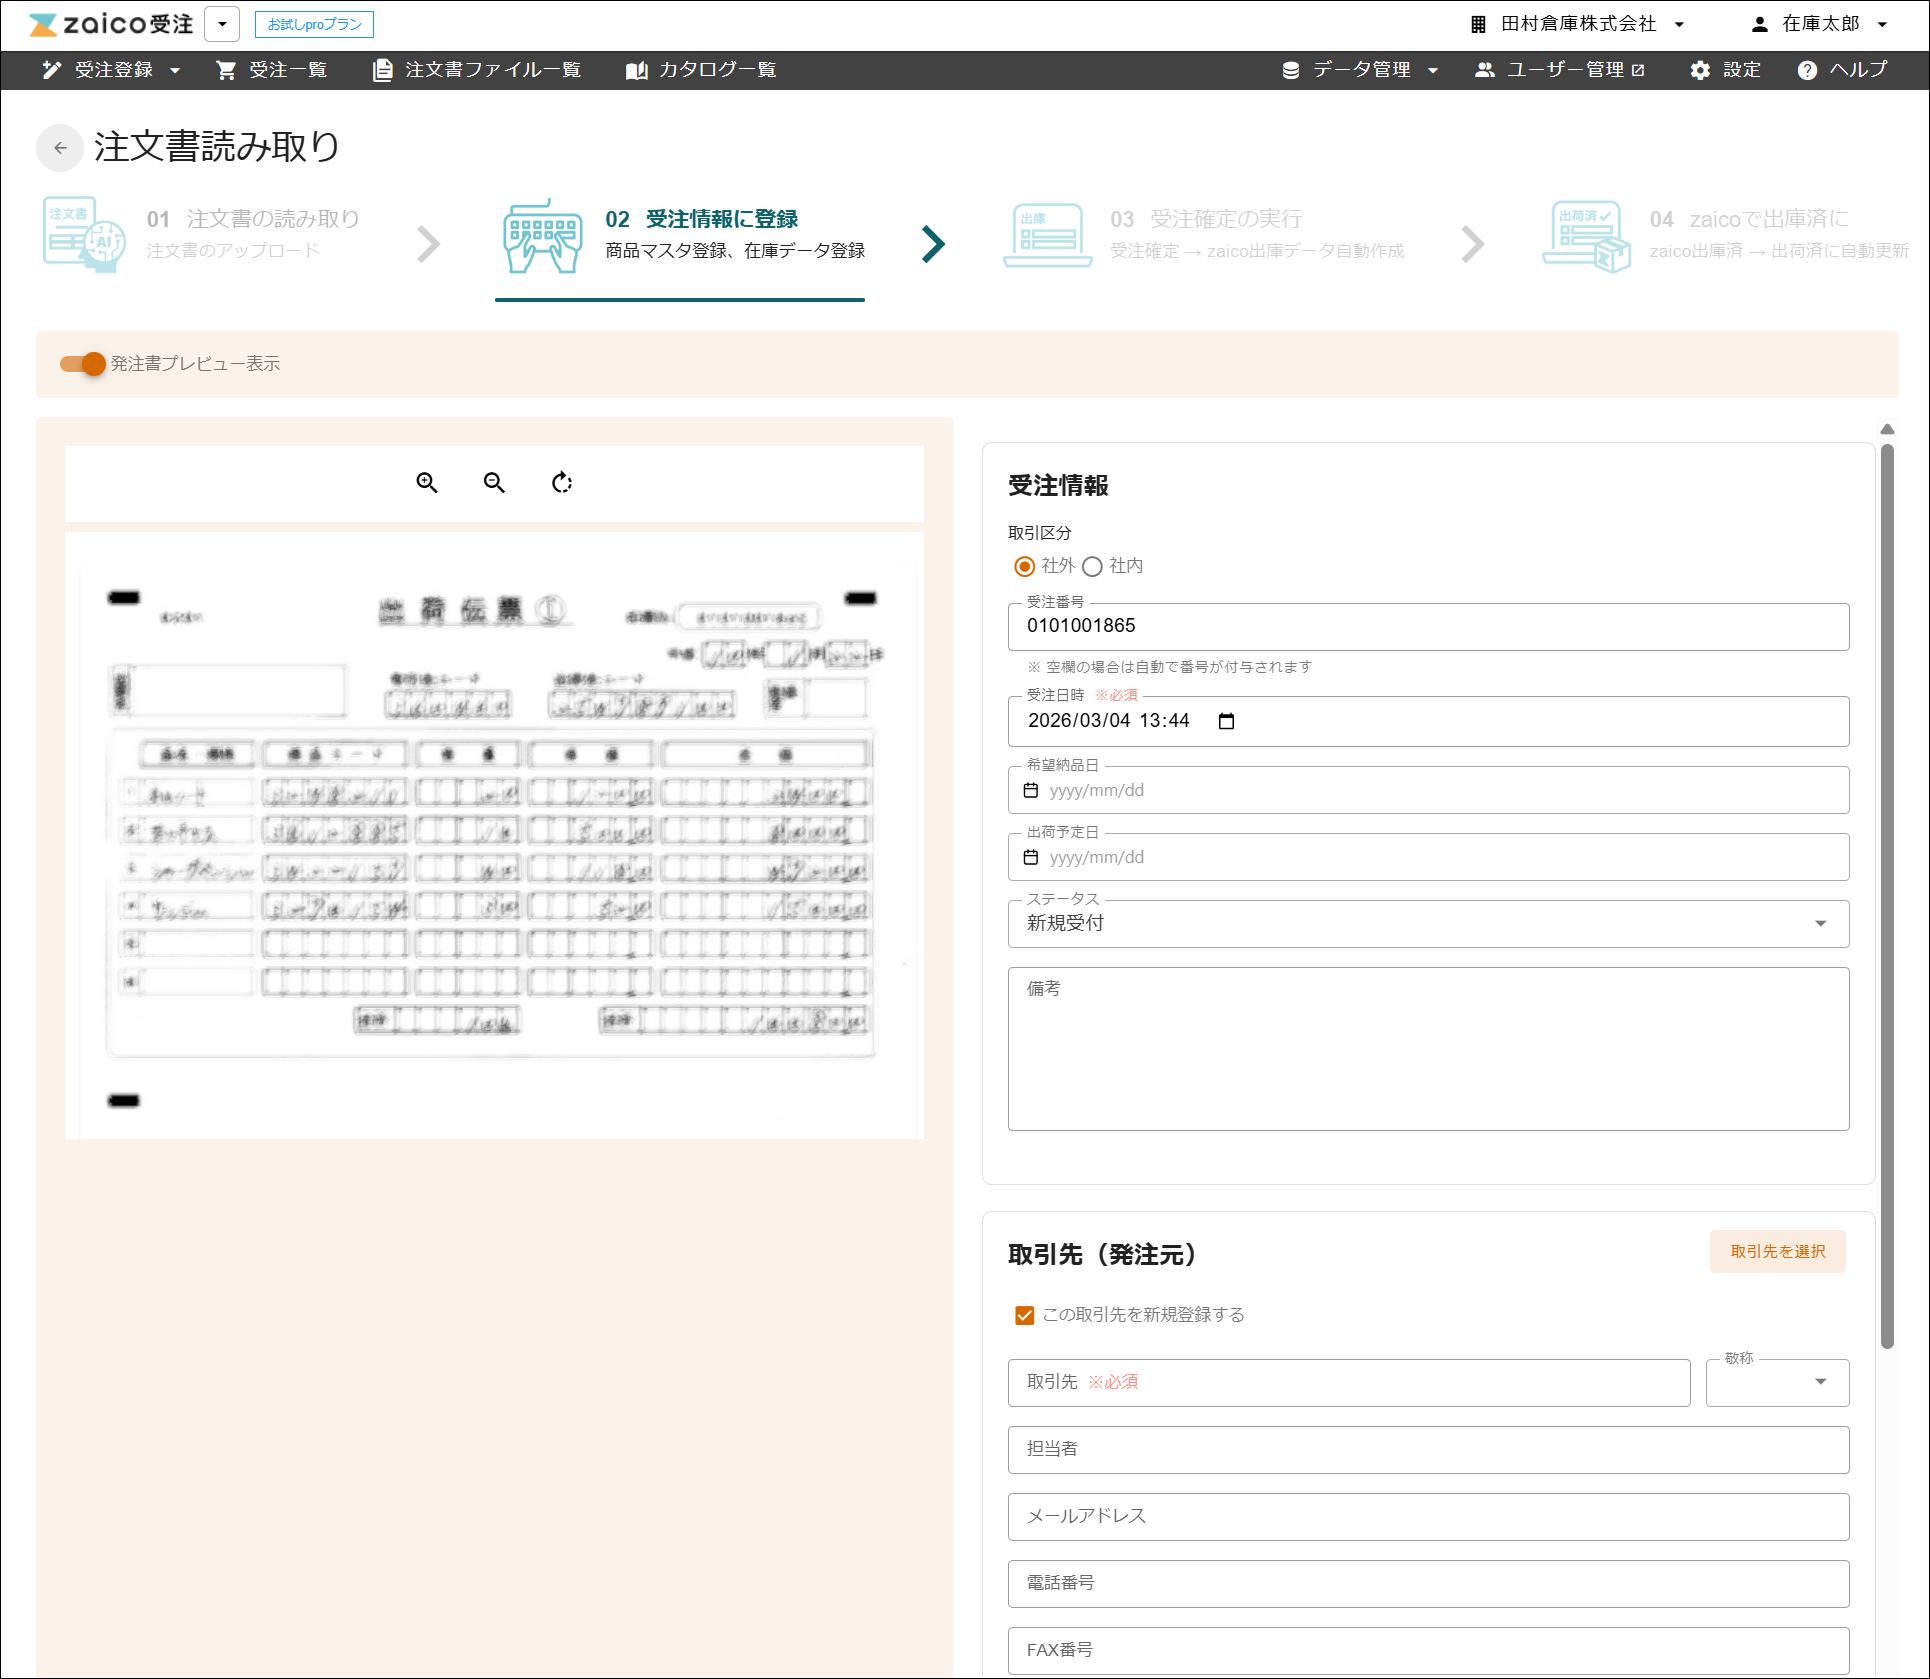Rotate the order document preview
Image resolution: width=1930 pixels, height=1679 pixels.
pos(562,483)
